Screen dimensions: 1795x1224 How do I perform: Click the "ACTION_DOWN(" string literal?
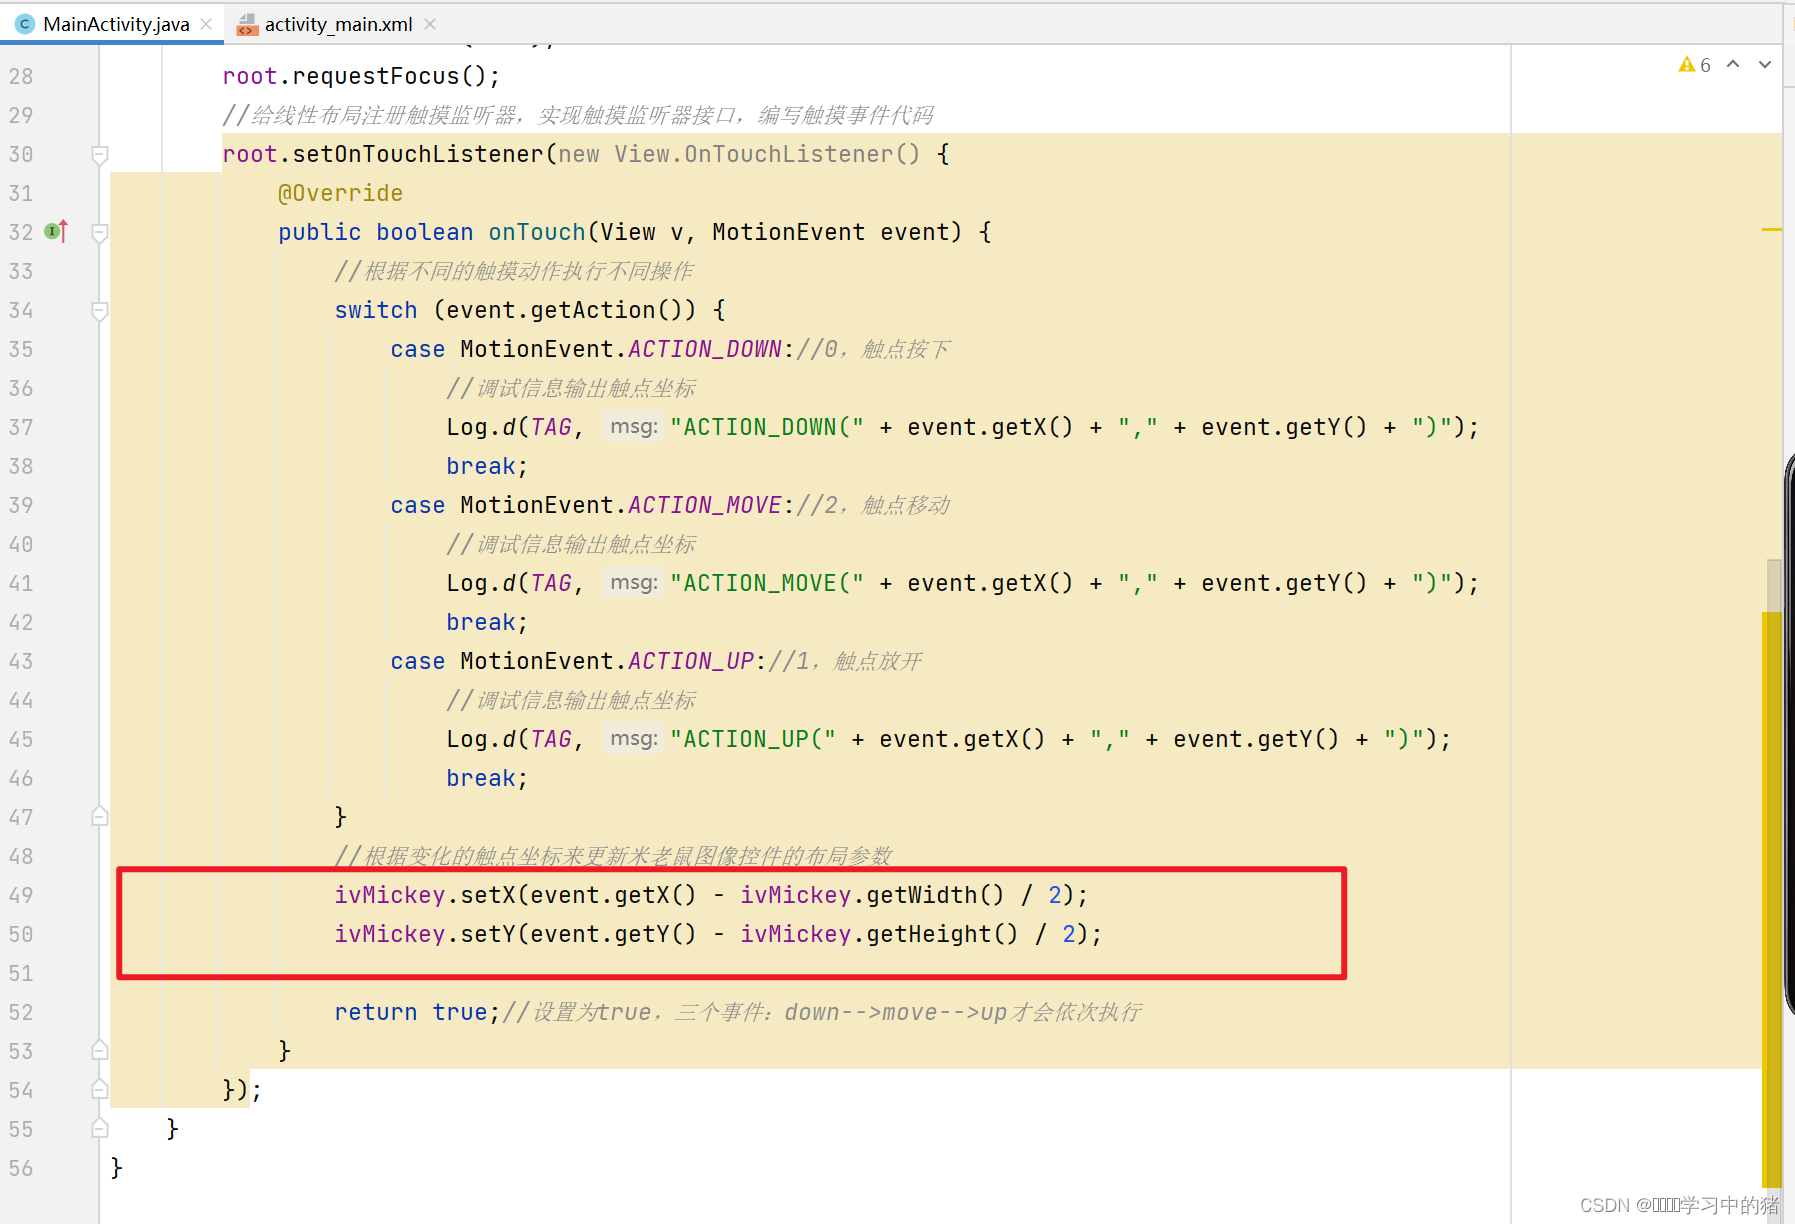[767, 427]
